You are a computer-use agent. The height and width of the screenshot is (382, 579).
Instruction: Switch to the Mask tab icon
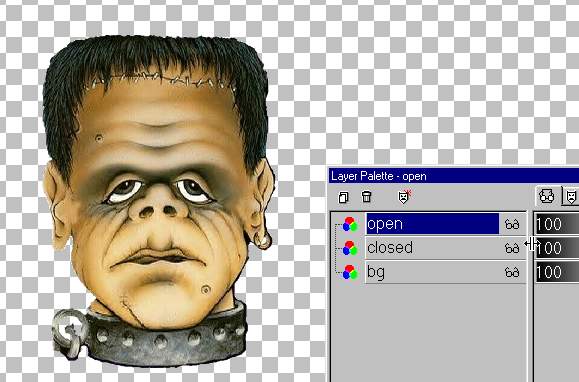(x=571, y=196)
